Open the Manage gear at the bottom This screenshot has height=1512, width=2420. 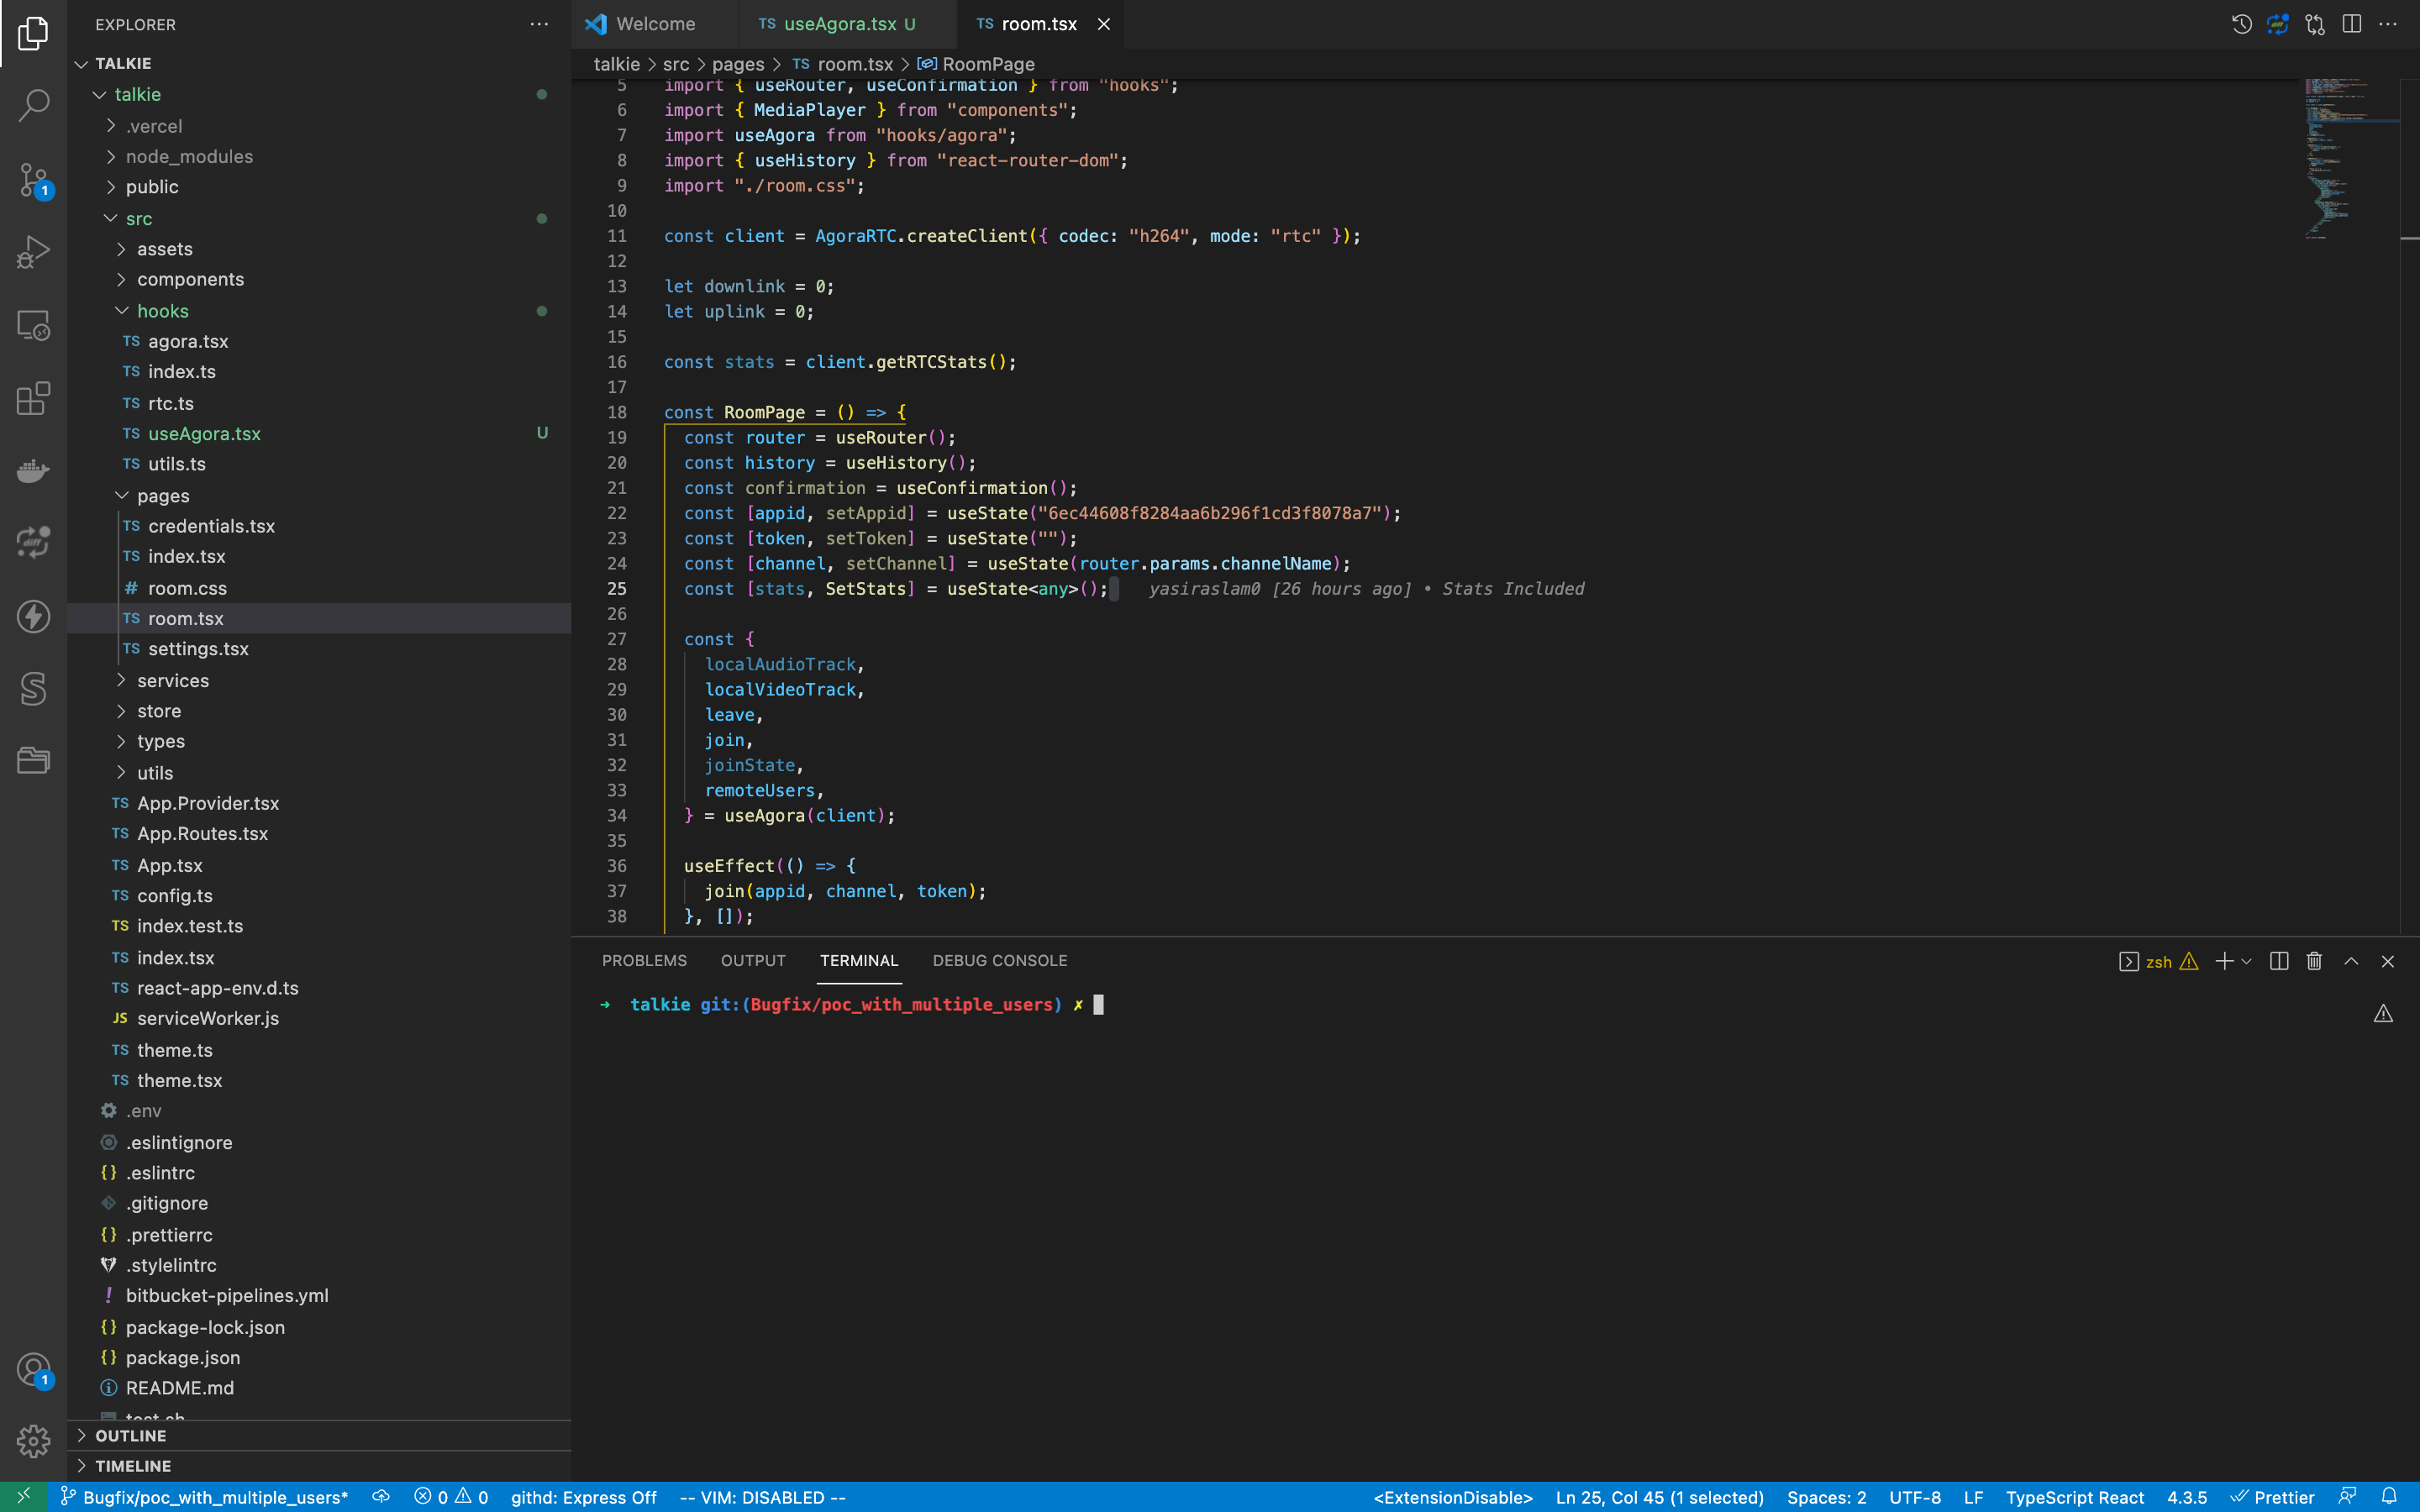[33, 1441]
